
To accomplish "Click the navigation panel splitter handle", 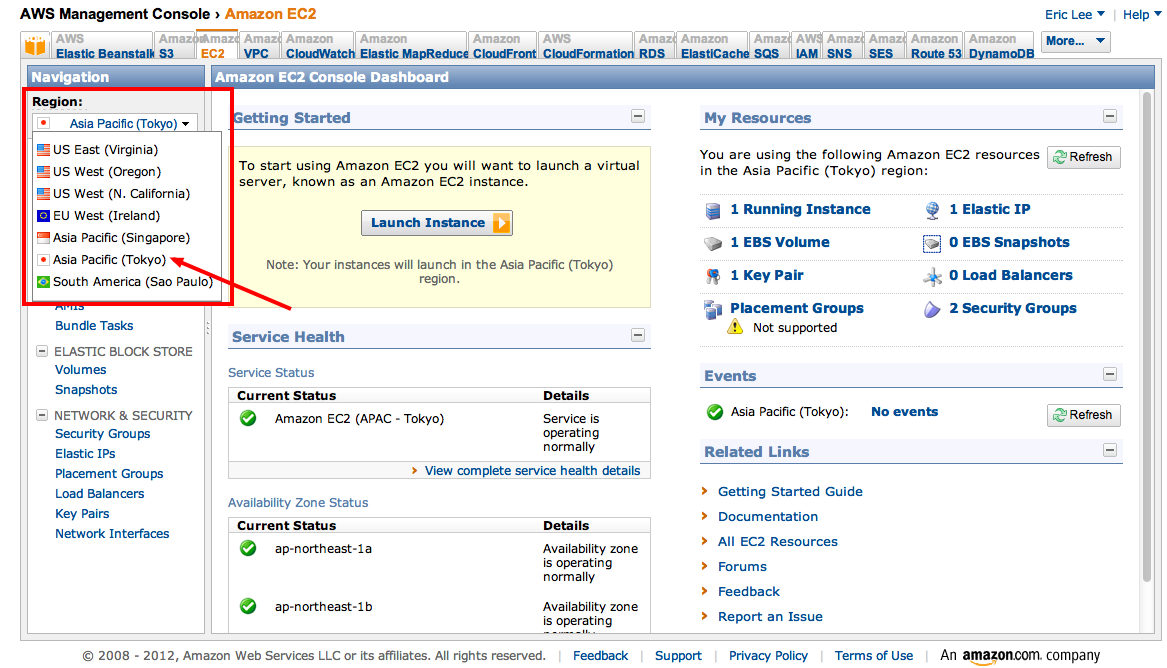I will pyautogui.click(x=208, y=327).
